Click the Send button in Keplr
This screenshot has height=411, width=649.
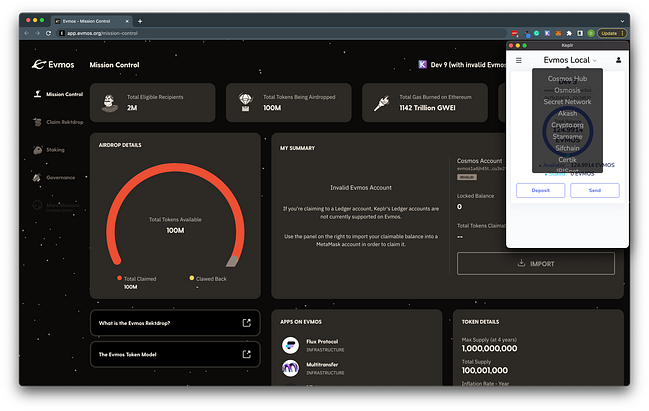pos(595,190)
